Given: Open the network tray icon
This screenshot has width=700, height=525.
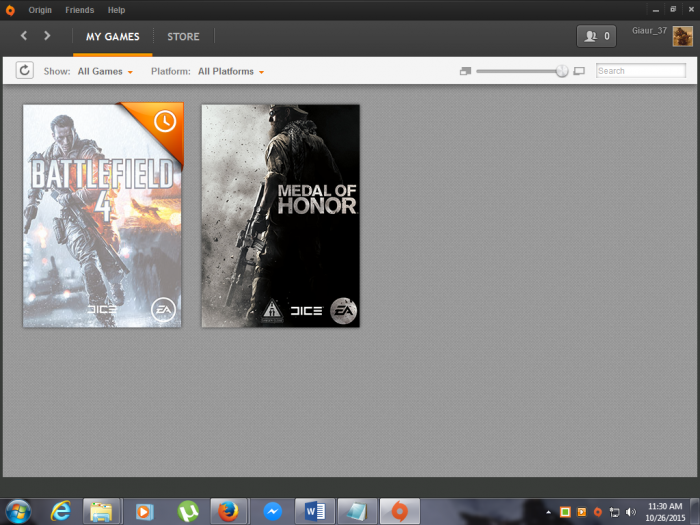Looking at the screenshot, I should click(x=614, y=512).
